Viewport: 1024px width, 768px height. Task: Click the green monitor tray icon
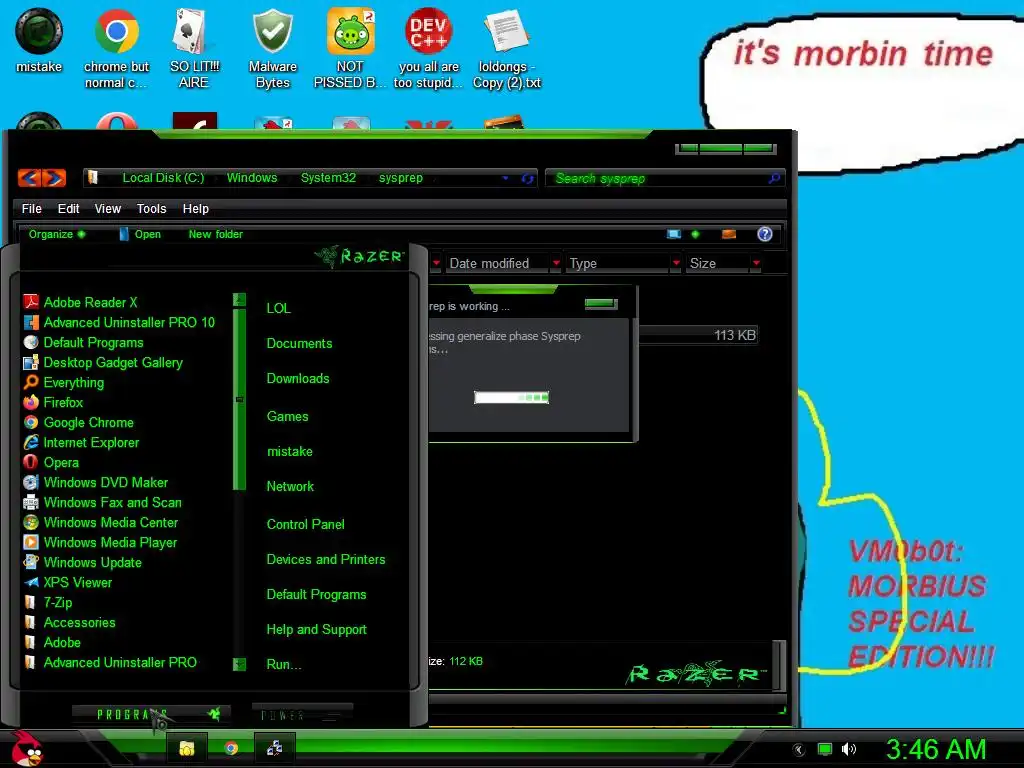coord(825,749)
